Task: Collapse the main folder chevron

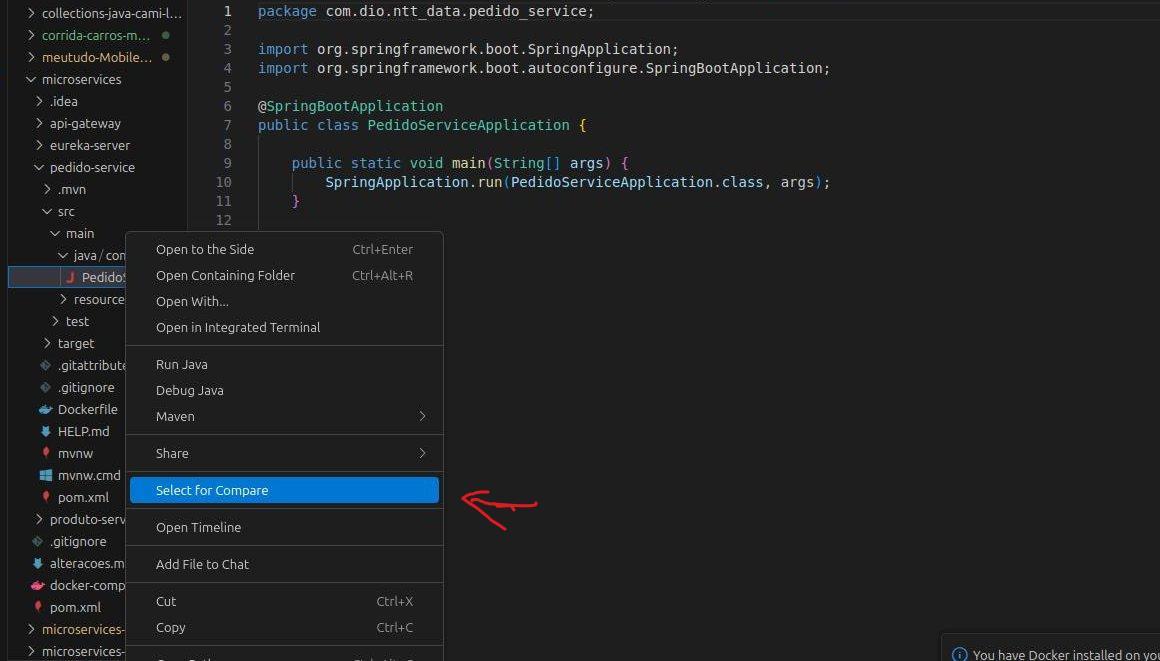Action: tap(55, 233)
